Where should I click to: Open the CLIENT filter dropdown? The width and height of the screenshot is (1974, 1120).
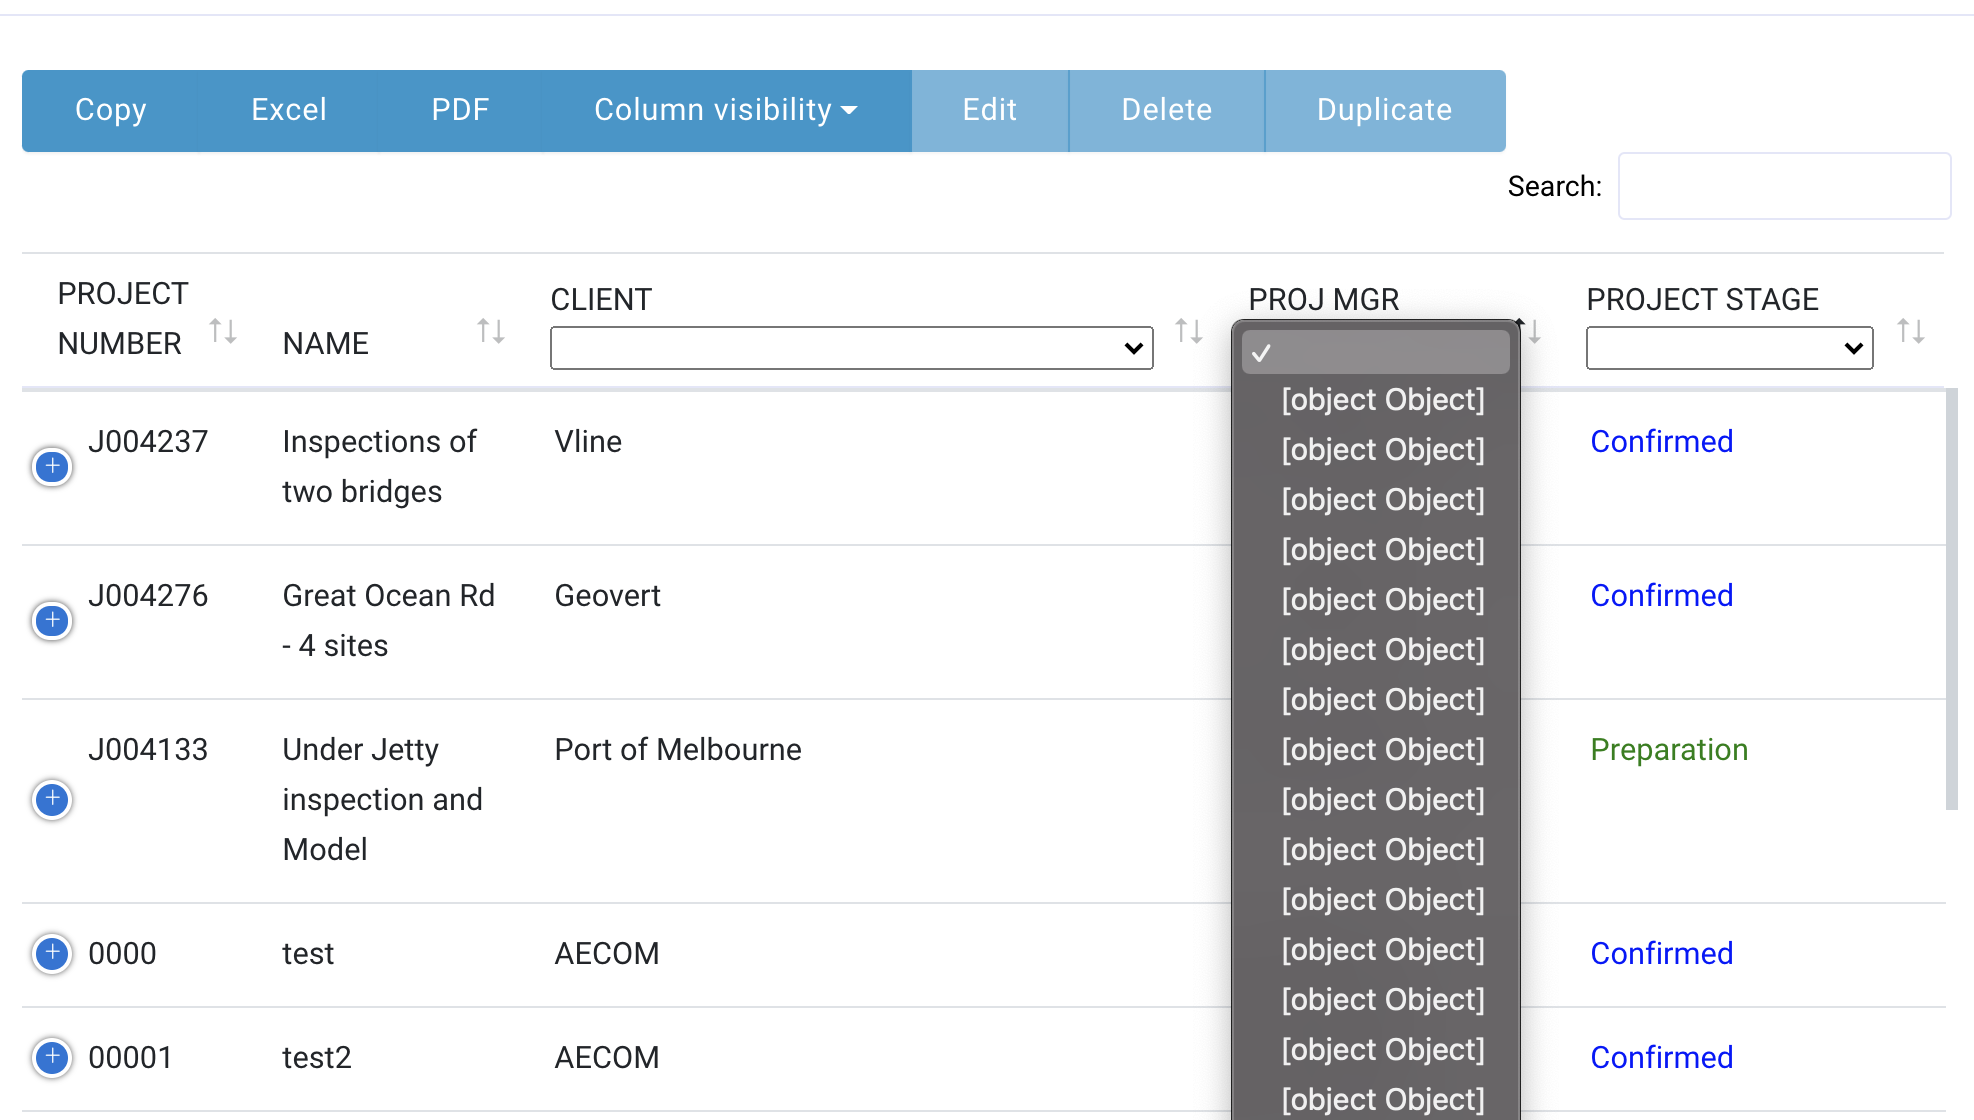[x=850, y=347]
